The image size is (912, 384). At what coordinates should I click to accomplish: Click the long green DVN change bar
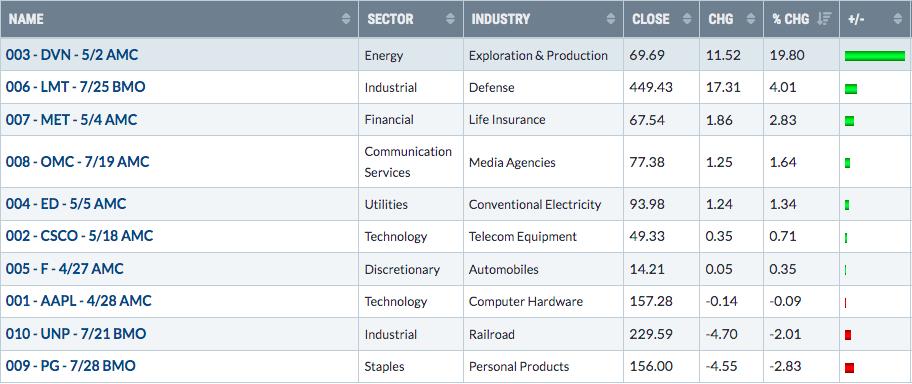875,56
